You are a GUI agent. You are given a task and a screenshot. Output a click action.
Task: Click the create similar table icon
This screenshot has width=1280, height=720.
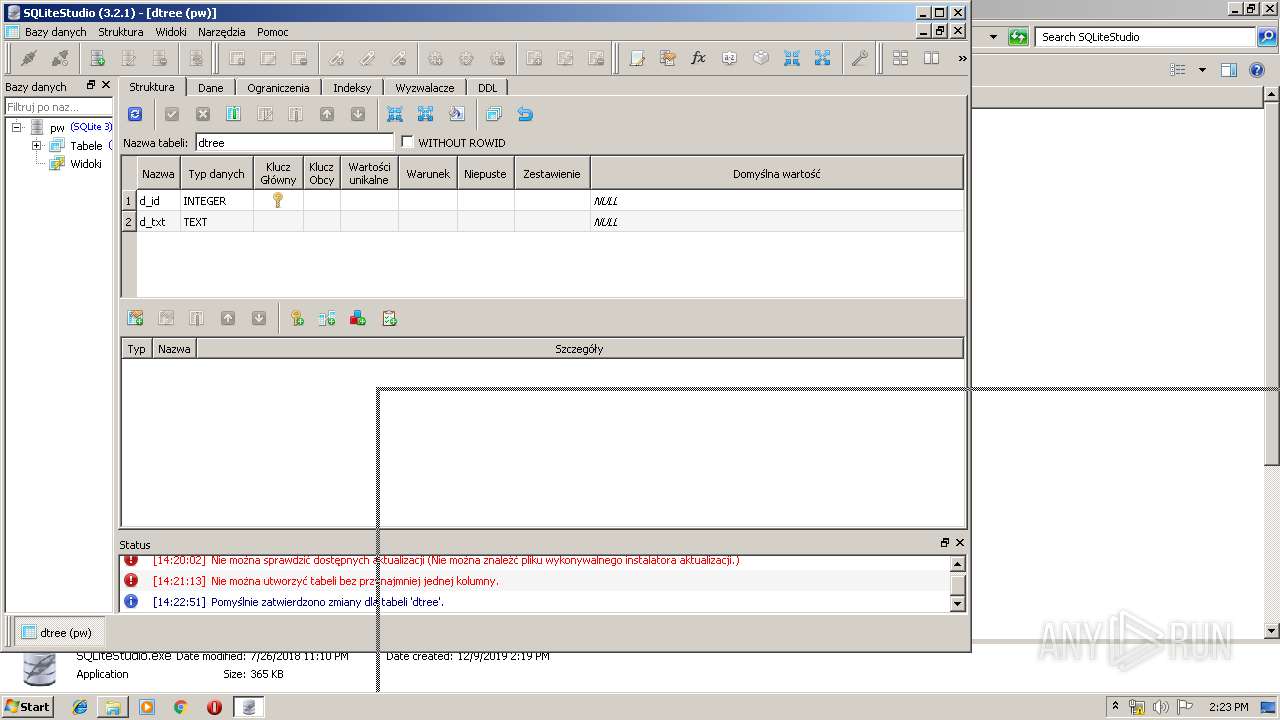pyautogui.click(x=493, y=114)
